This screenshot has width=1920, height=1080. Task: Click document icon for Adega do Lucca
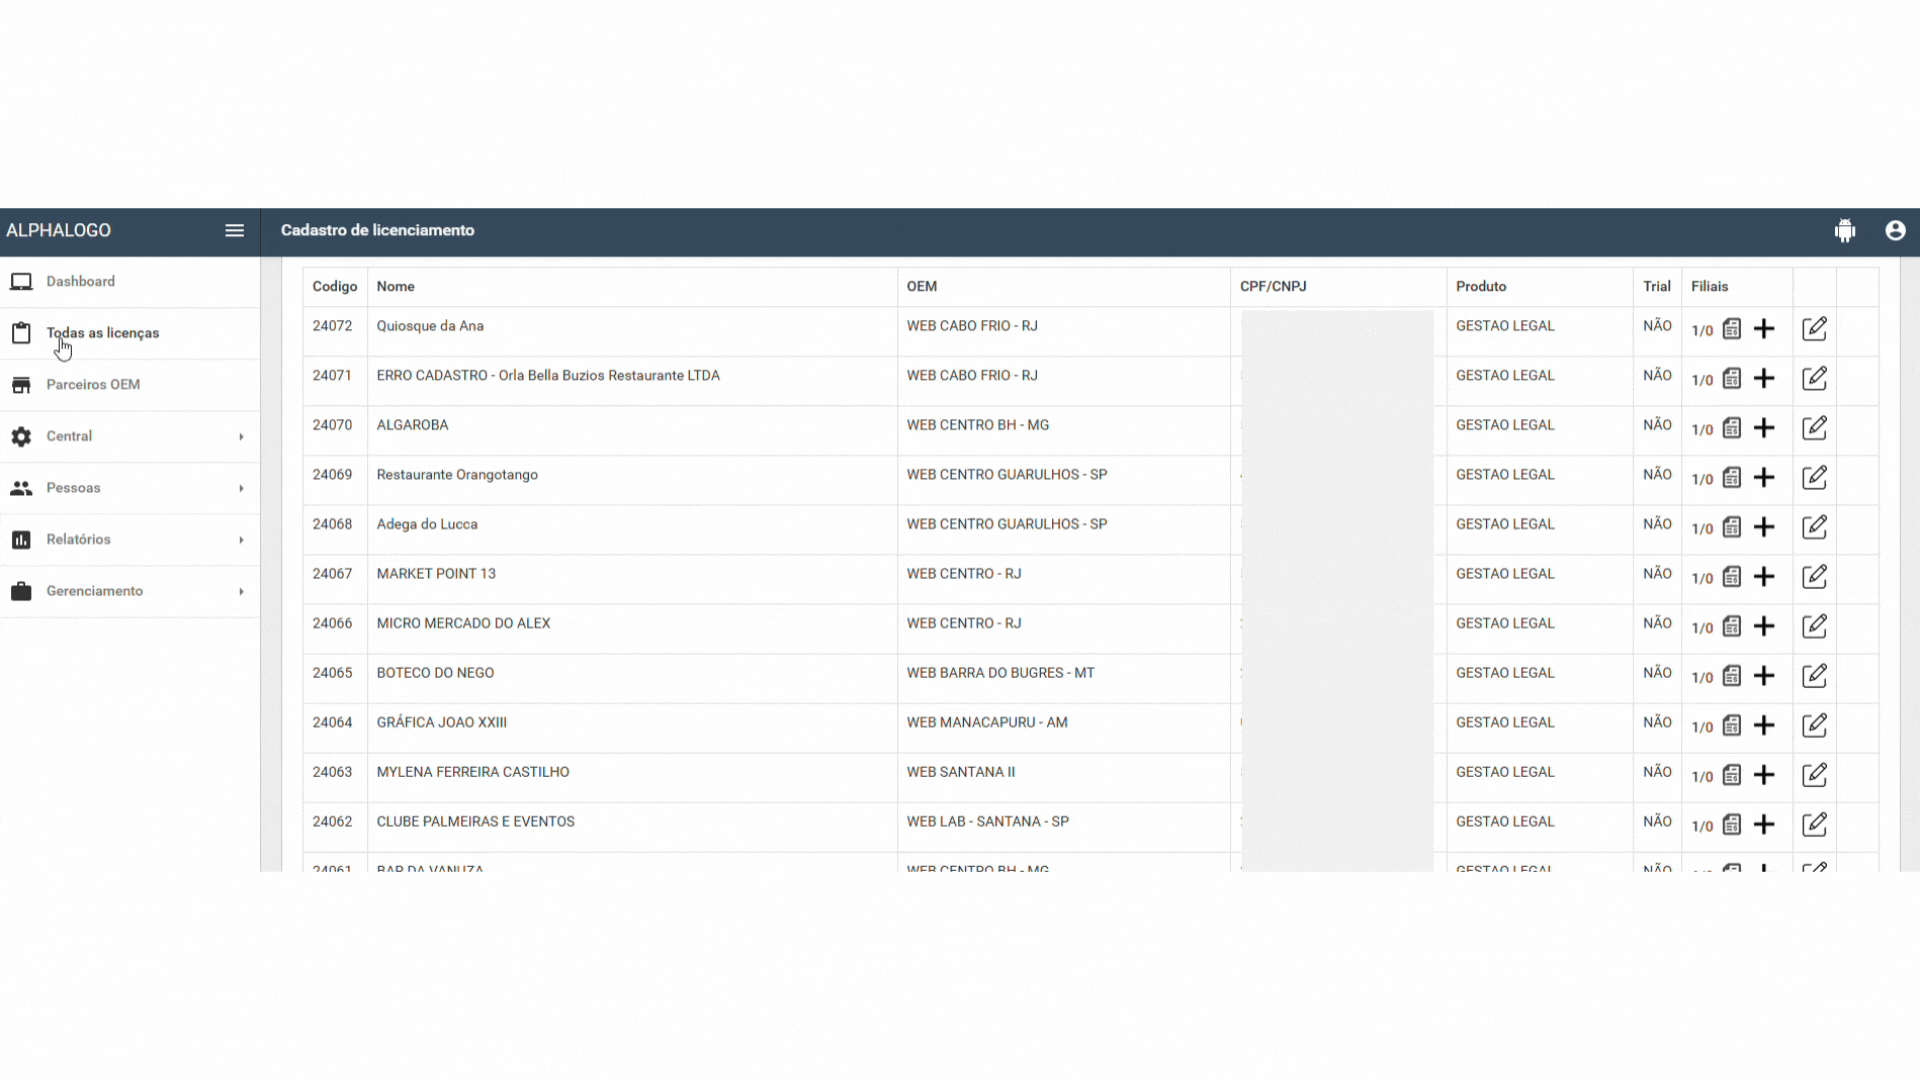pos(1732,527)
